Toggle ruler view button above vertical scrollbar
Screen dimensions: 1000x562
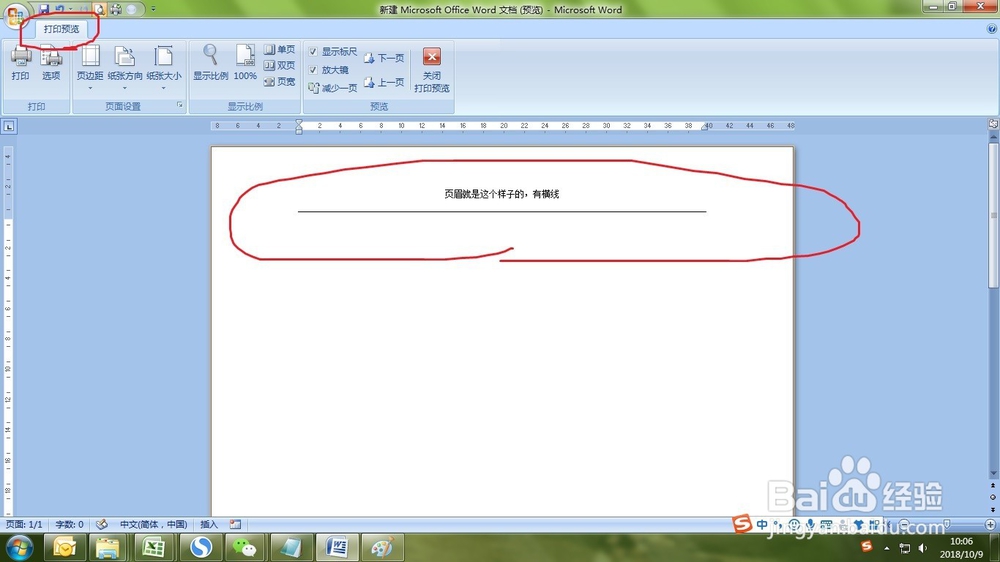pos(993,124)
